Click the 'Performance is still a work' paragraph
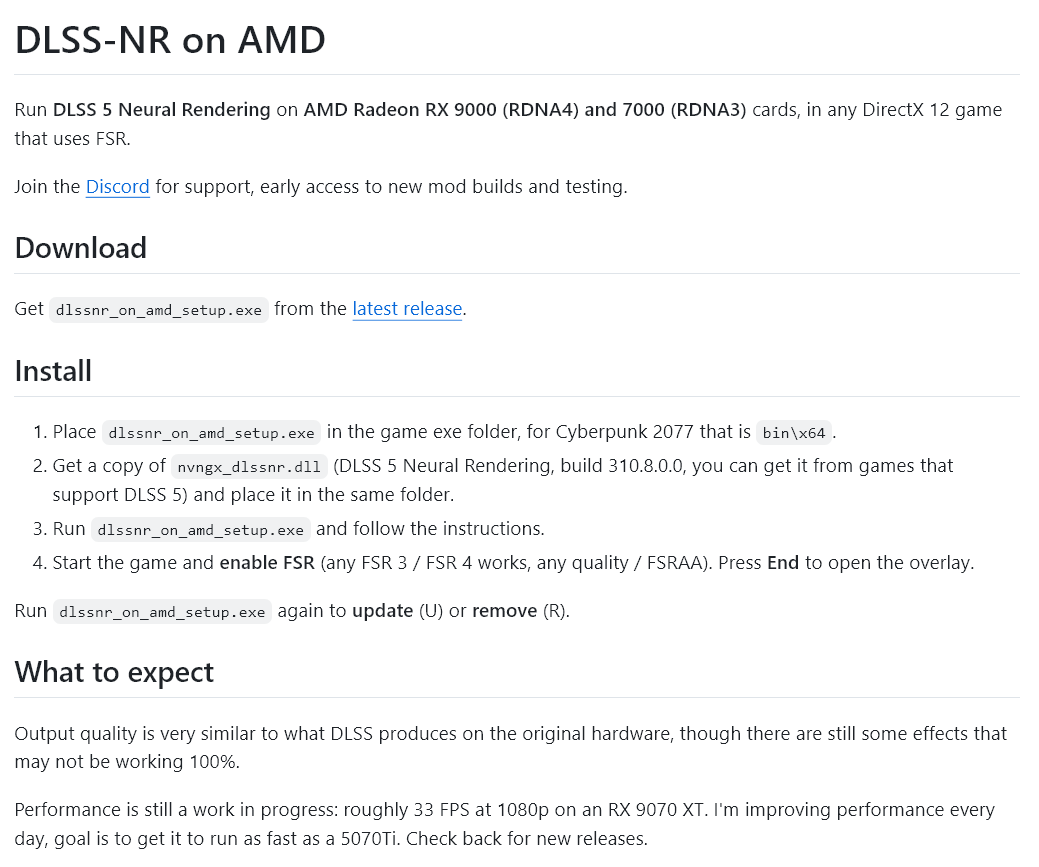The width and height of the screenshot is (1039, 867). 504,824
